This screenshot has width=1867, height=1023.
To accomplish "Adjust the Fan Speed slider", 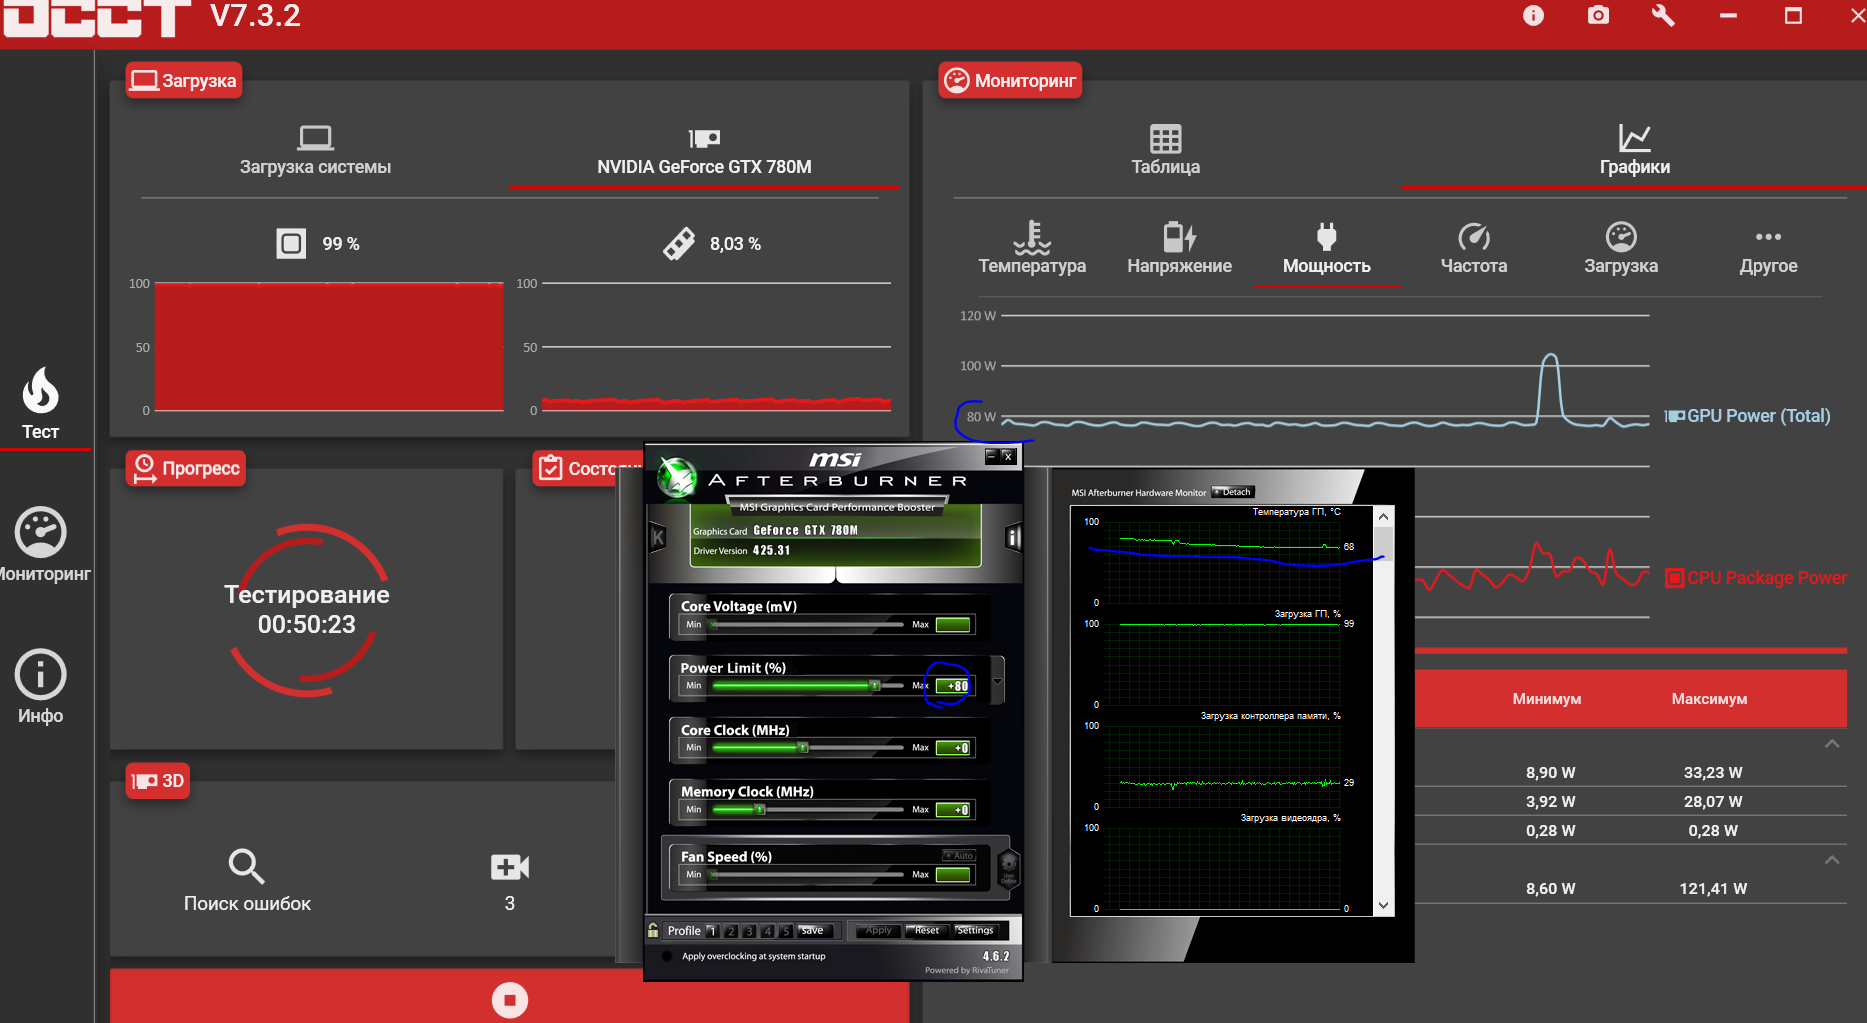I will (806, 874).
